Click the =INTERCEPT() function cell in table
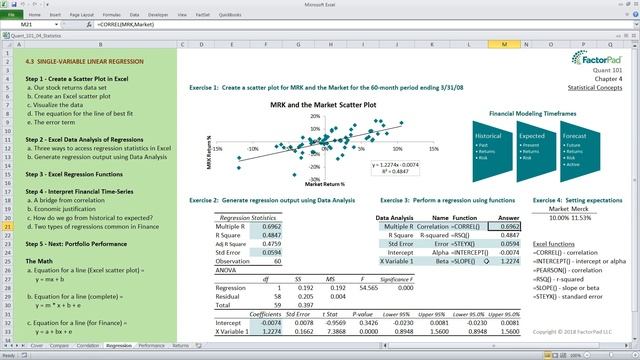This screenshot has height=360, width=640. click(x=468, y=253)
